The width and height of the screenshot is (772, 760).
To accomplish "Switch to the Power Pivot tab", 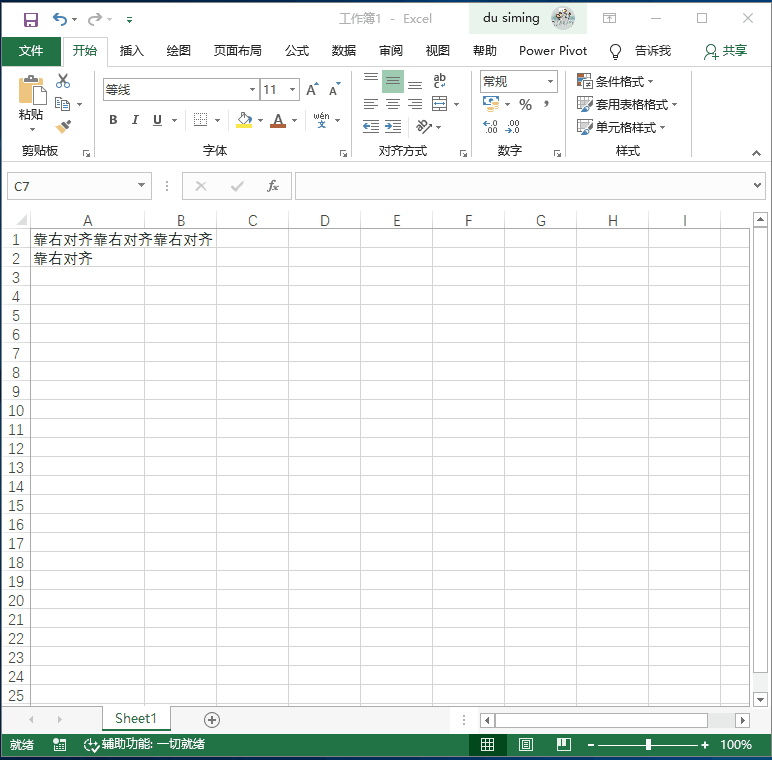I will [x=553, y=51].
